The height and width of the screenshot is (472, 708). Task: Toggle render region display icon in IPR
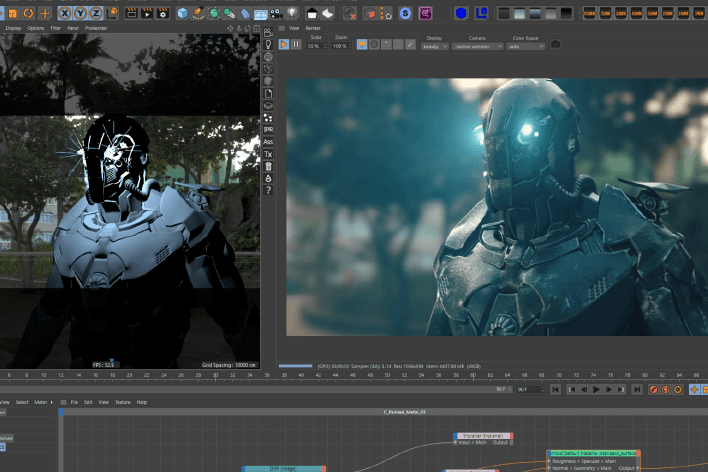point(362,44)
